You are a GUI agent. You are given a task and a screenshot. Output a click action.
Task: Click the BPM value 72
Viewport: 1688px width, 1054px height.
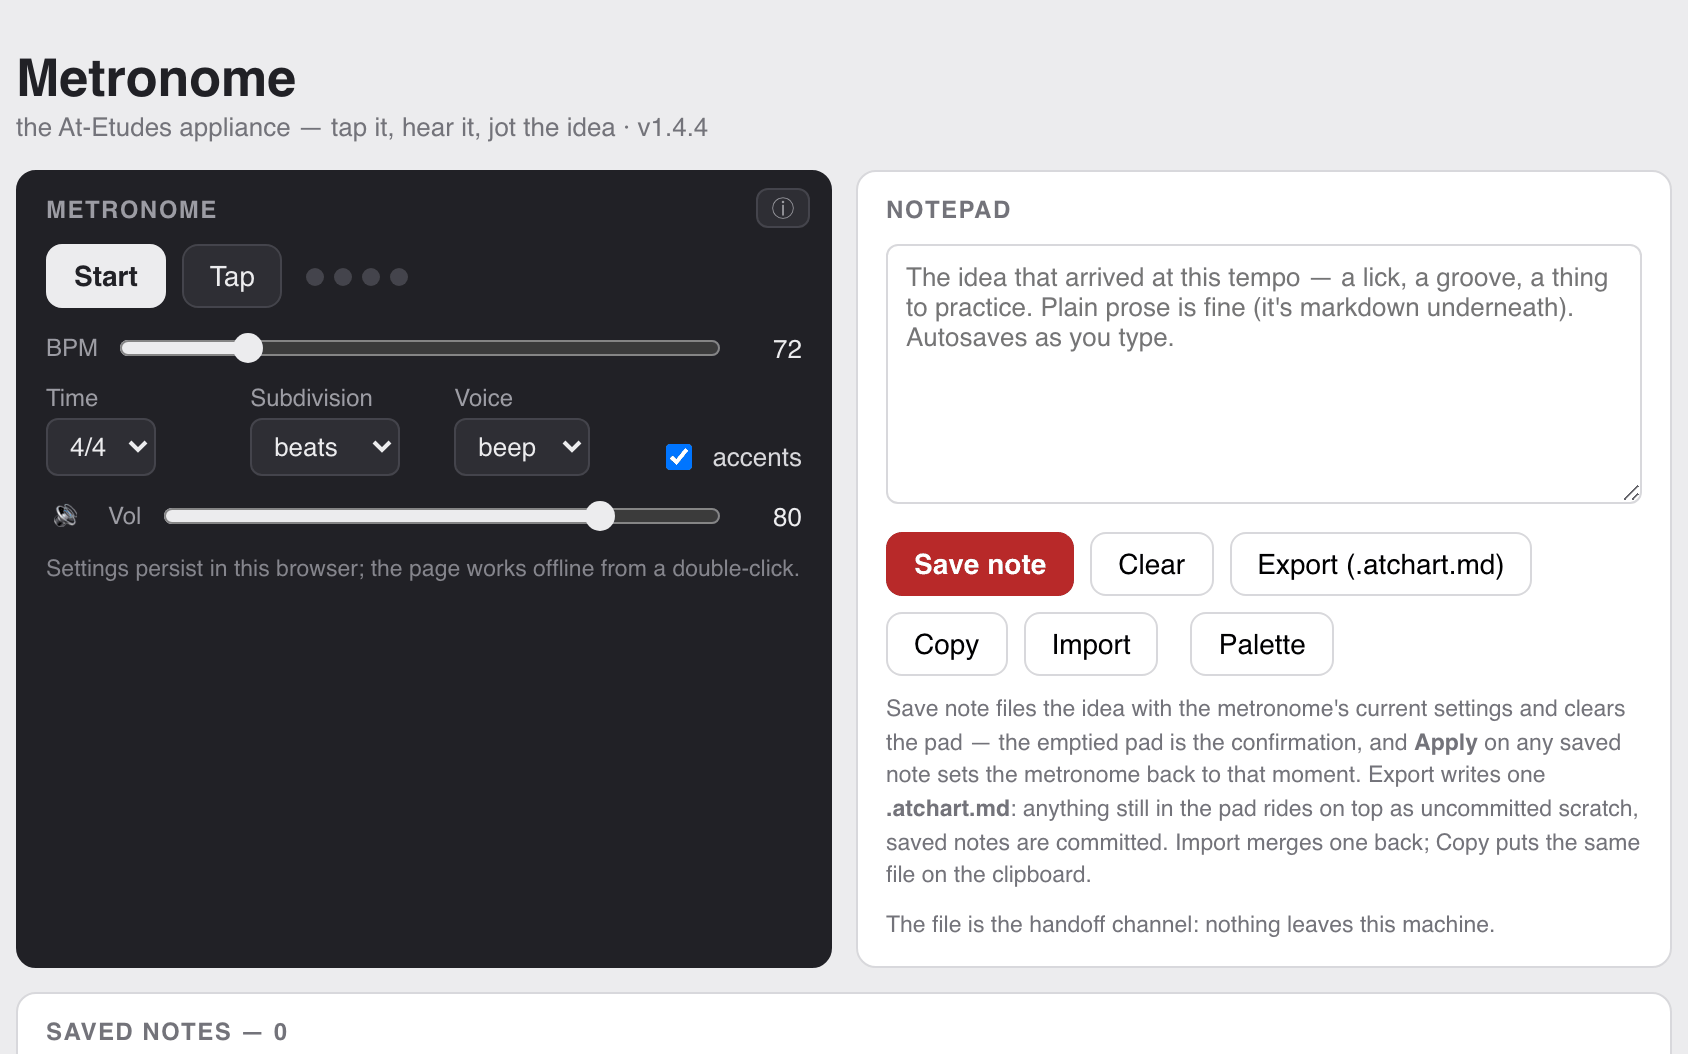[x=787, y=349]
